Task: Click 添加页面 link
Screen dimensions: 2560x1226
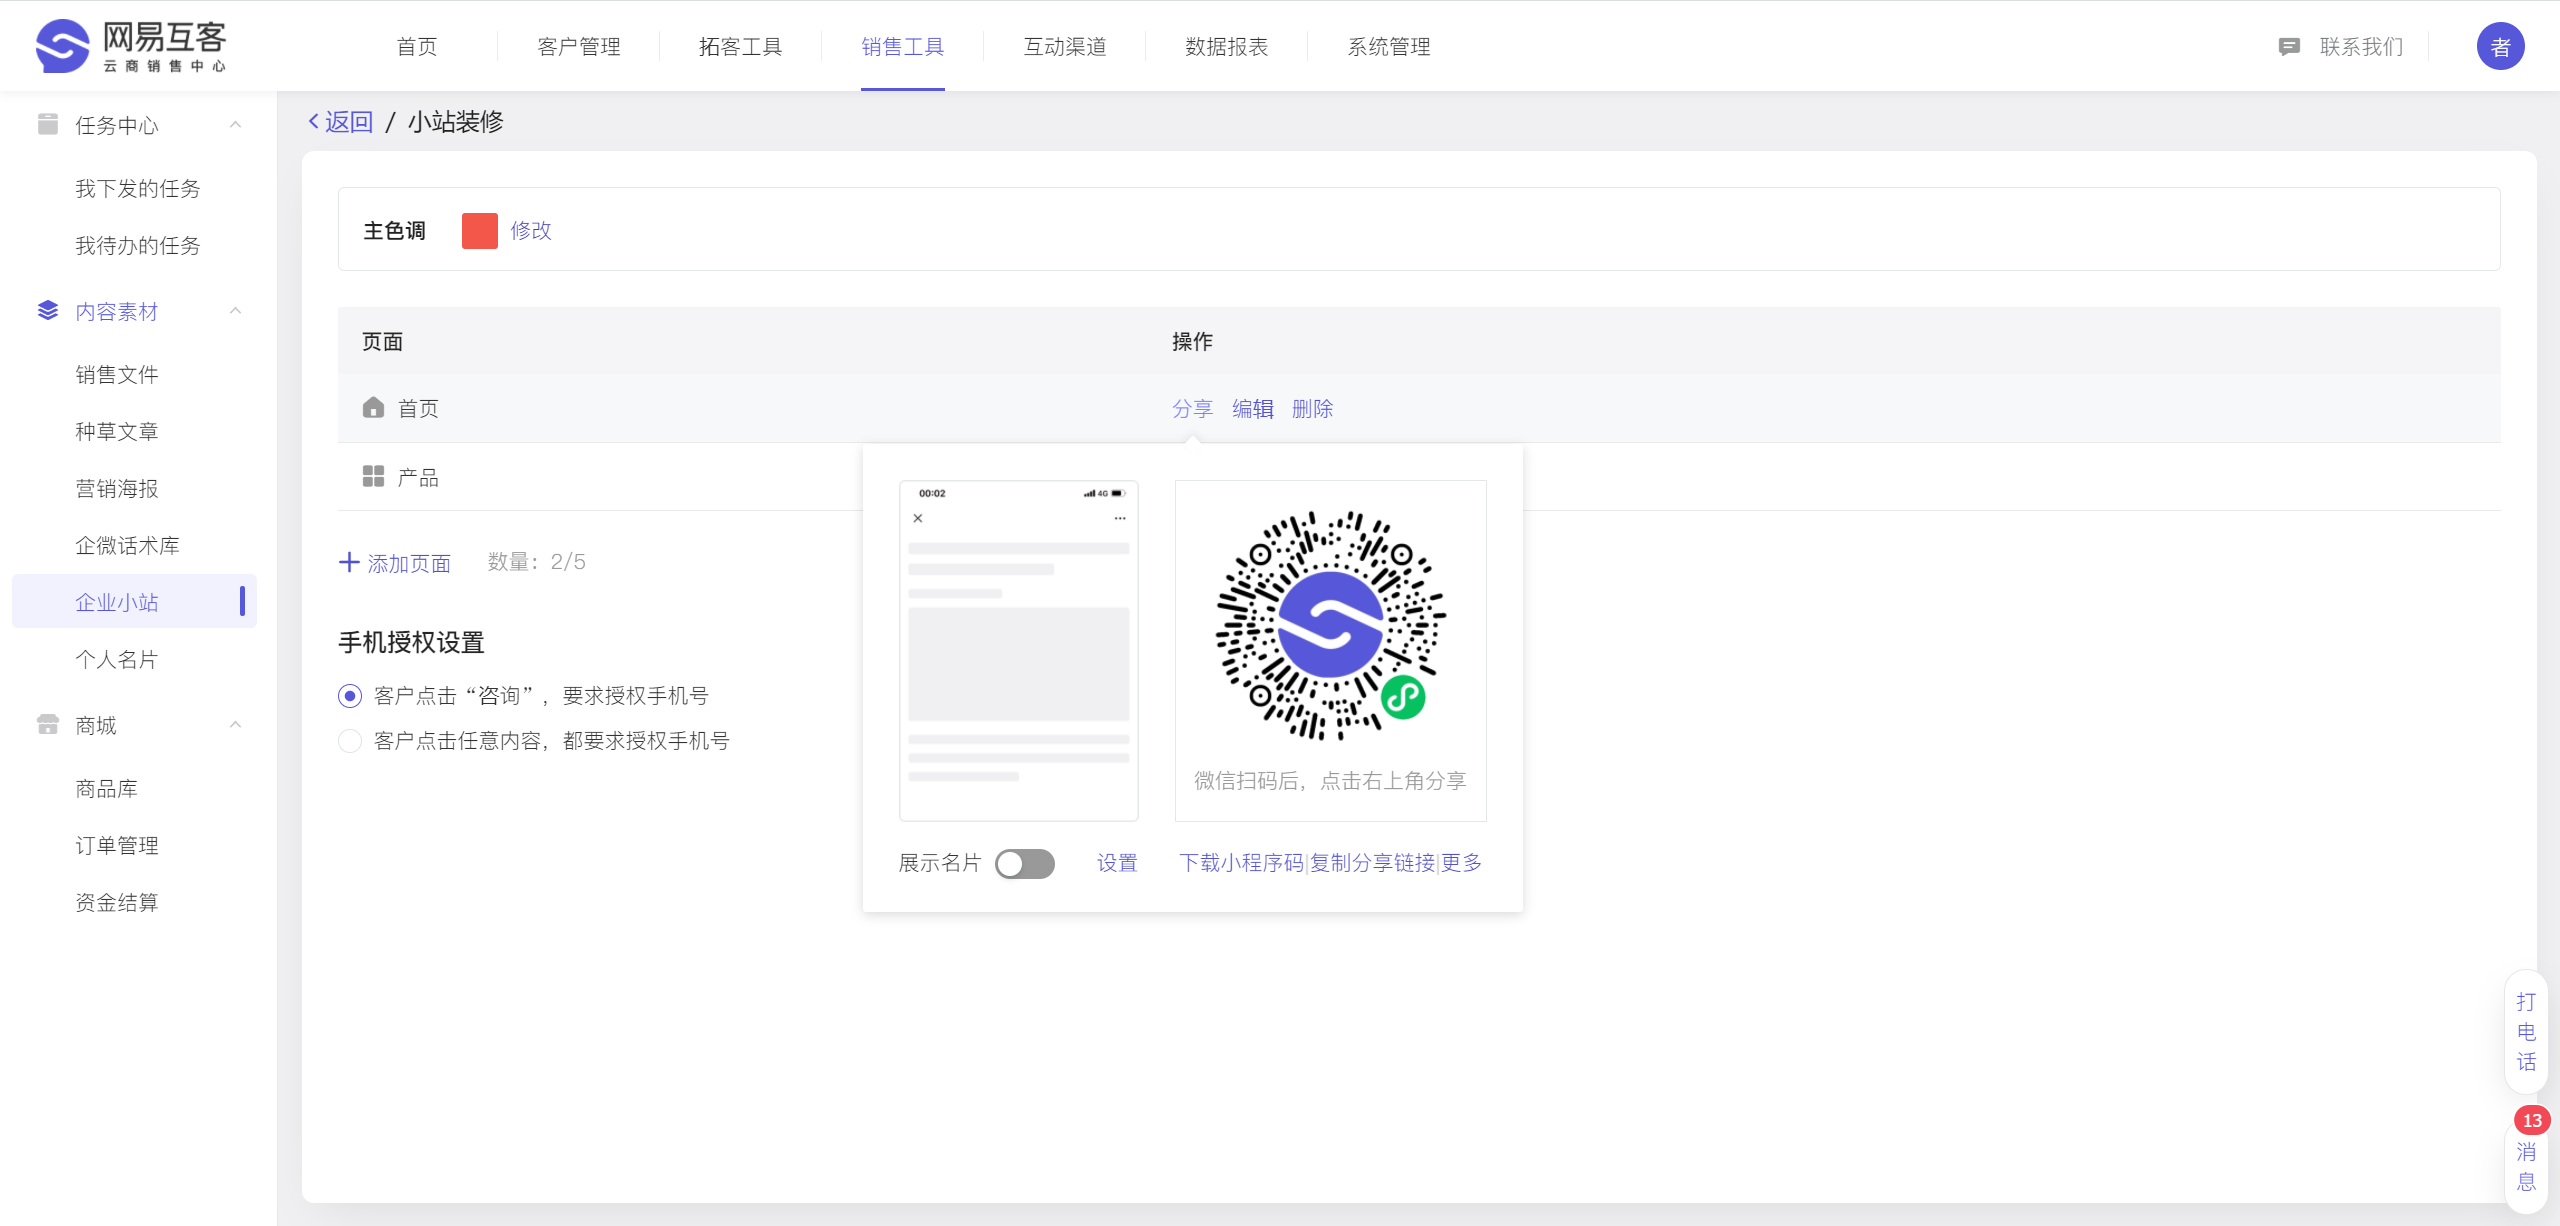Action: [x=409, y=563]
